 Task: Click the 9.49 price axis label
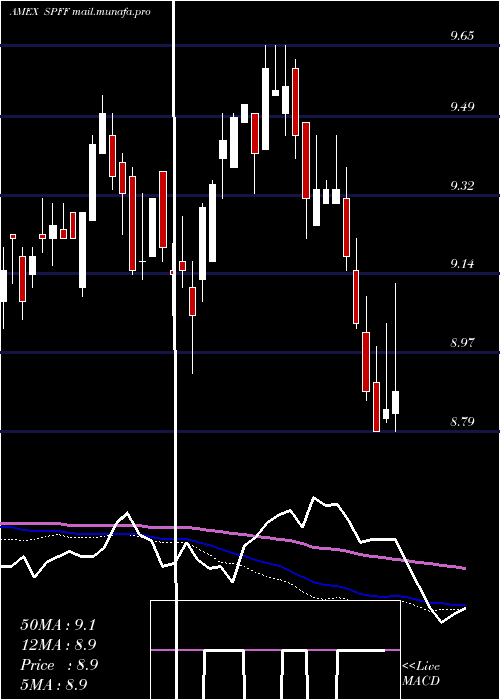(462, 107)
